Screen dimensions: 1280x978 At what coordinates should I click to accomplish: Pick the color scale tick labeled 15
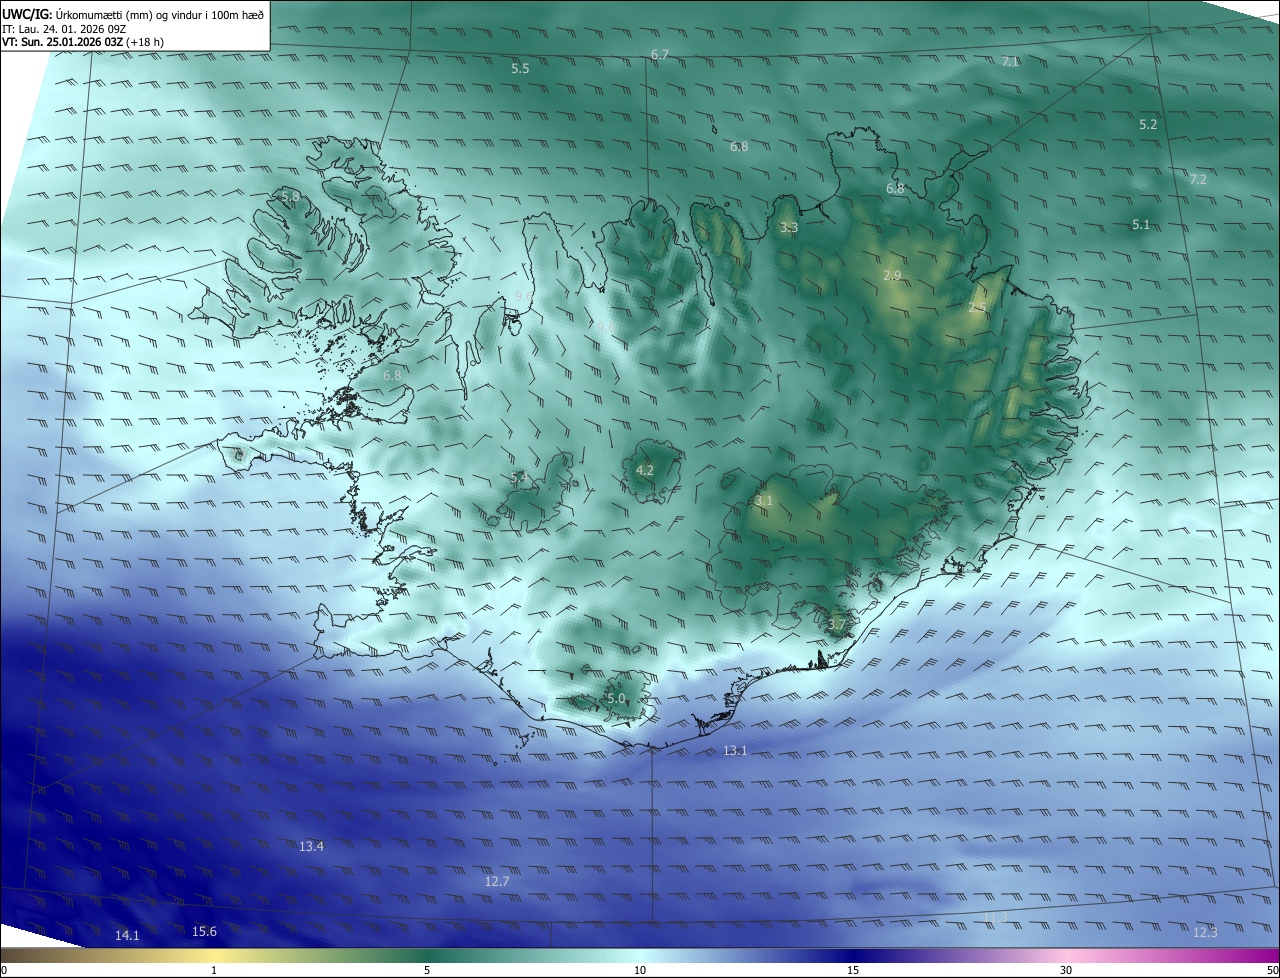click(x=853, y=970)
